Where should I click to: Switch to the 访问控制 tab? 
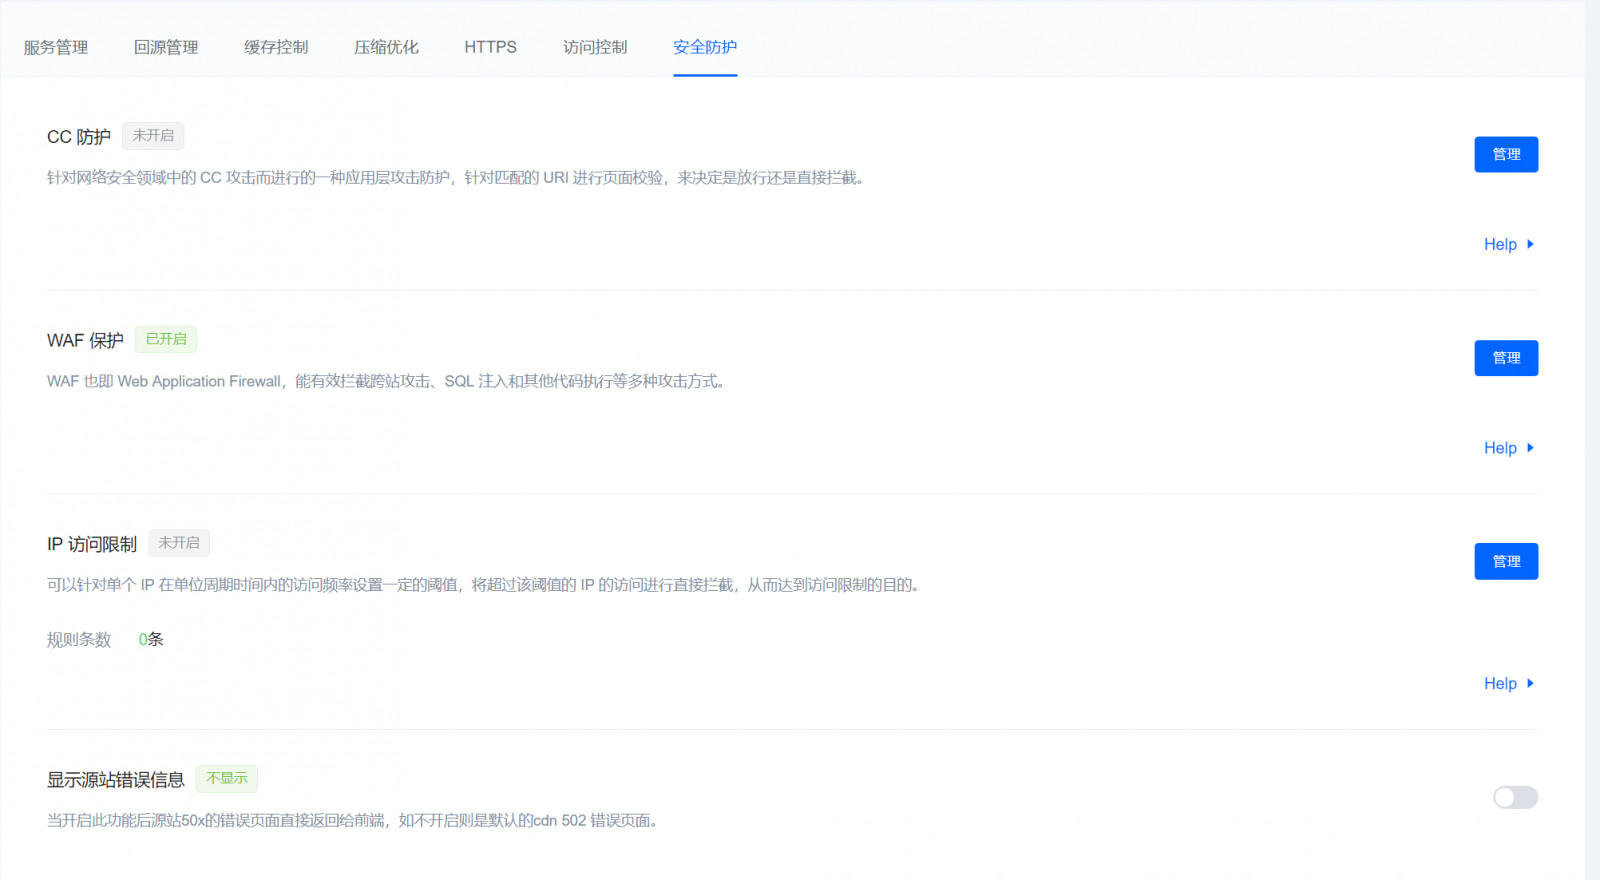[595, 47]
